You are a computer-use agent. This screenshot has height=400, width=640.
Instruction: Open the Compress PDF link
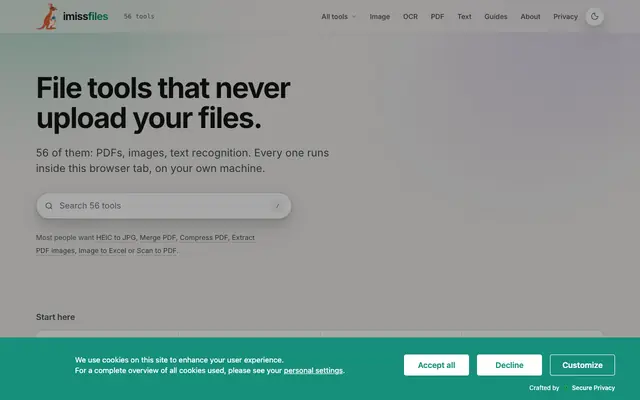pyautogui.click(x=204, y=238)
